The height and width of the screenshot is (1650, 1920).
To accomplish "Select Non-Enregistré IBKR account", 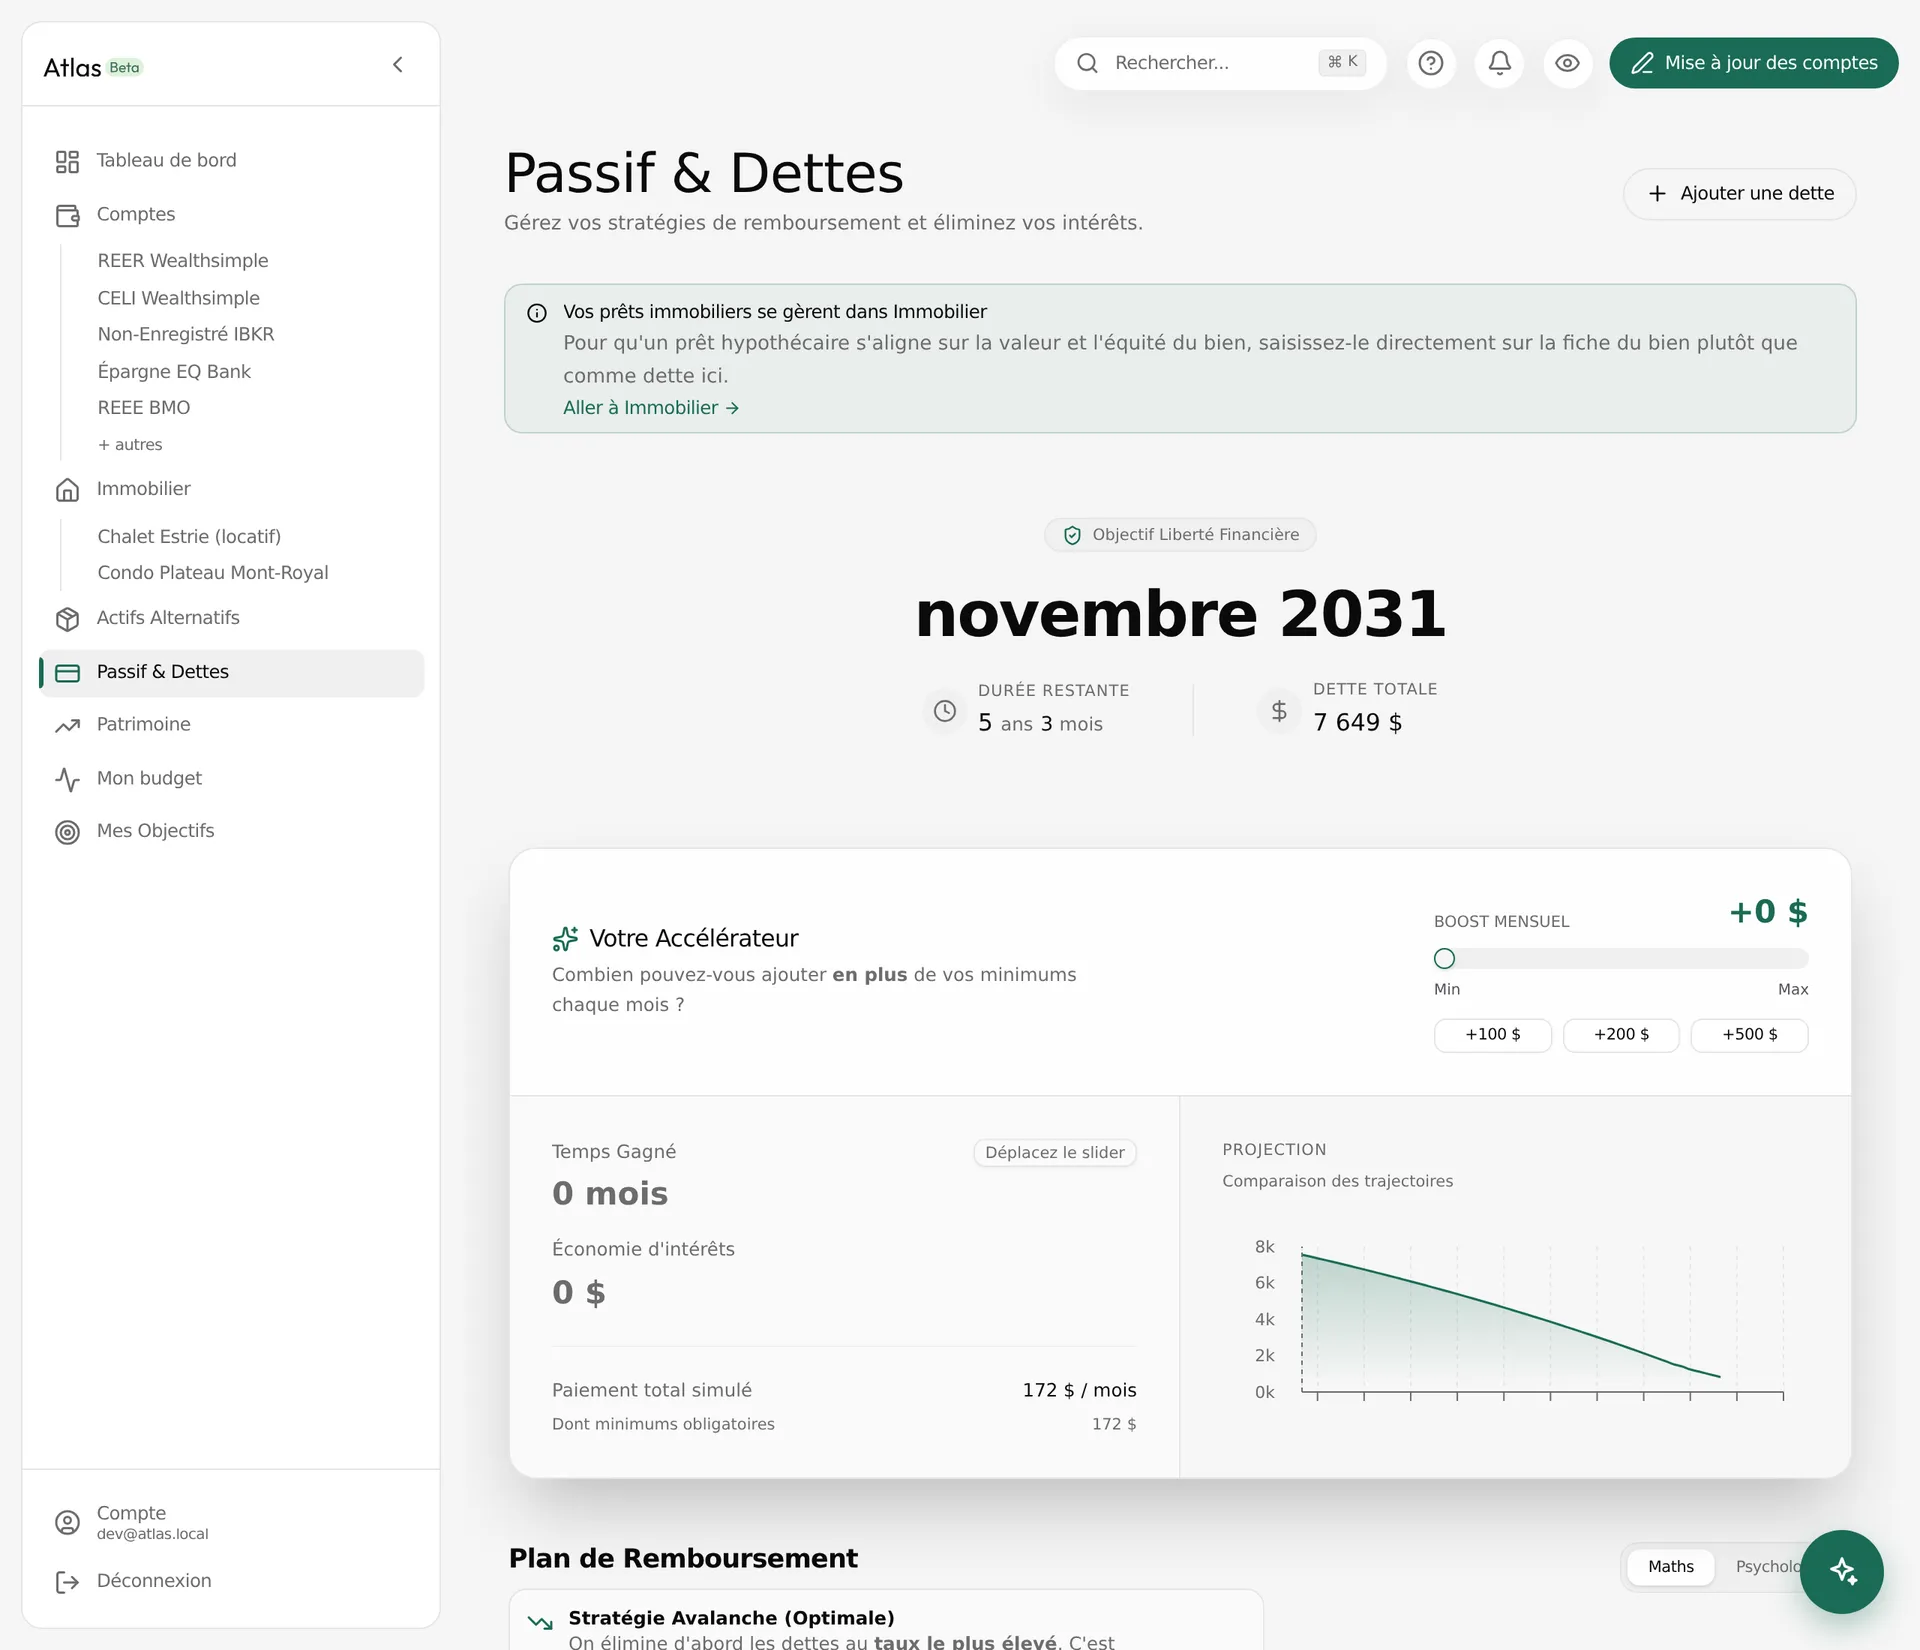I will pos(186,334).
